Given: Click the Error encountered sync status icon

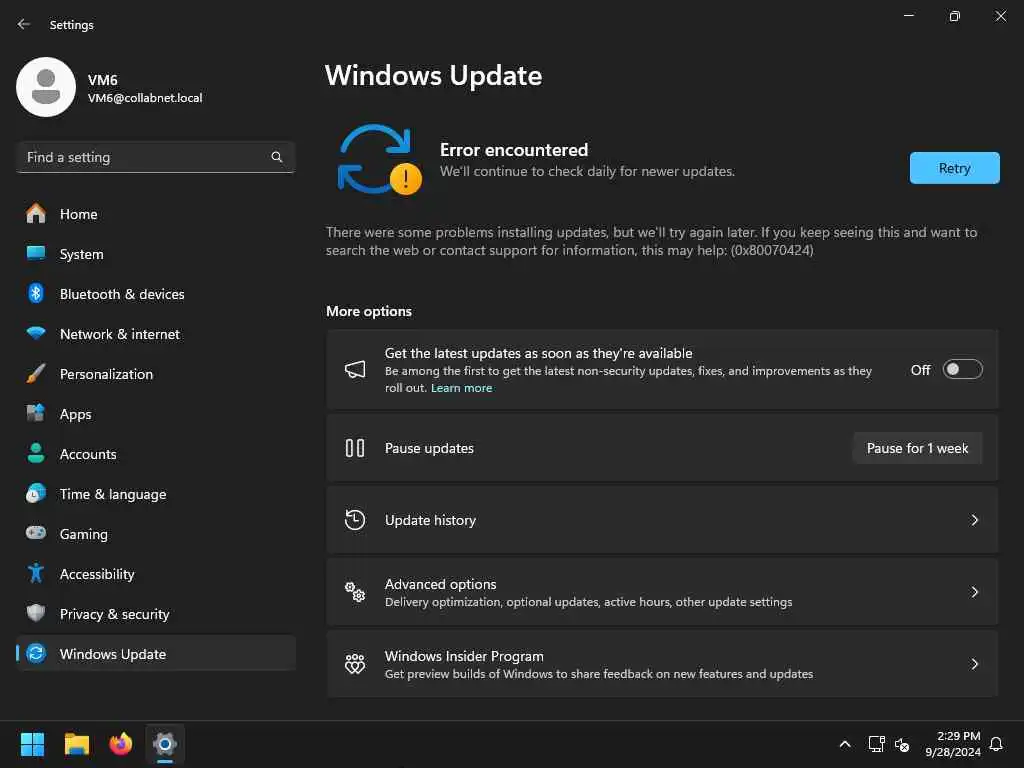Looking at the screenshot, I should click(379, 159).
